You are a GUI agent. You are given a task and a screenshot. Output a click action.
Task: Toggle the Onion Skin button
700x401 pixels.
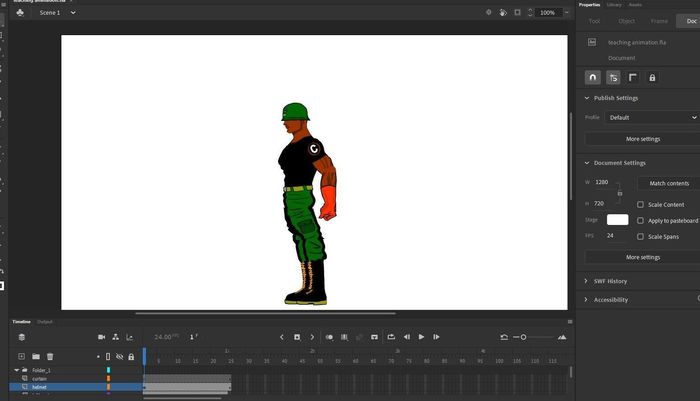coord(329,337)
